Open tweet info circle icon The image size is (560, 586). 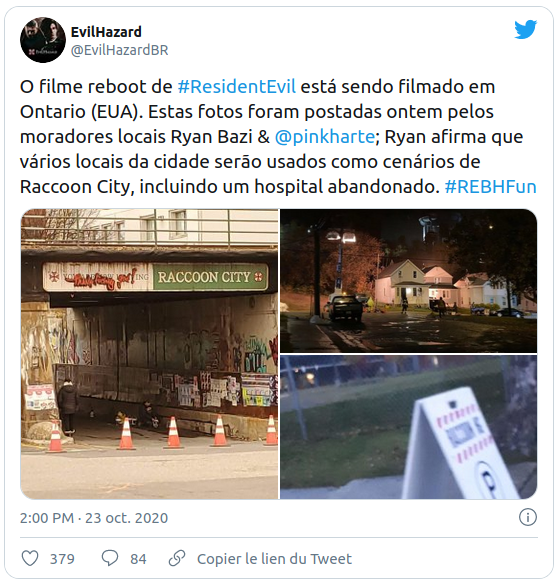click(x=528, y=518)
